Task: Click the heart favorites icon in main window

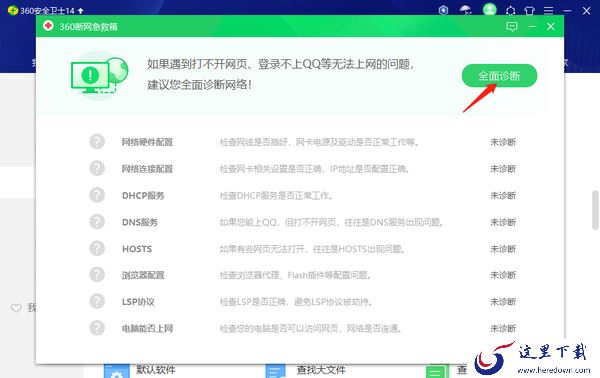Action: [16, 308]
